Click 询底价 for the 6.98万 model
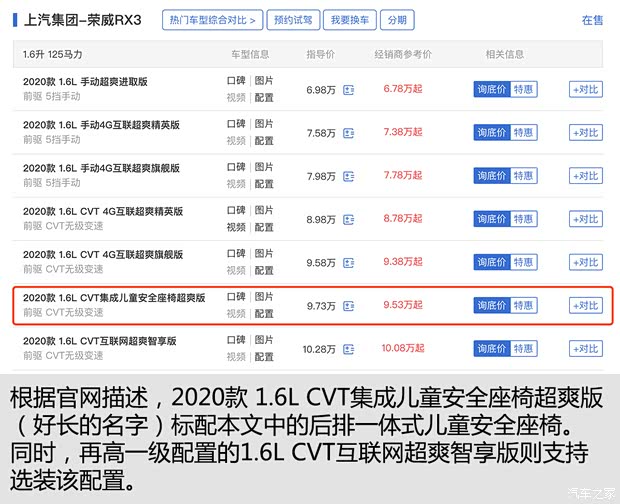Screen dimensions: 620x504 click(x=491, y=90)
